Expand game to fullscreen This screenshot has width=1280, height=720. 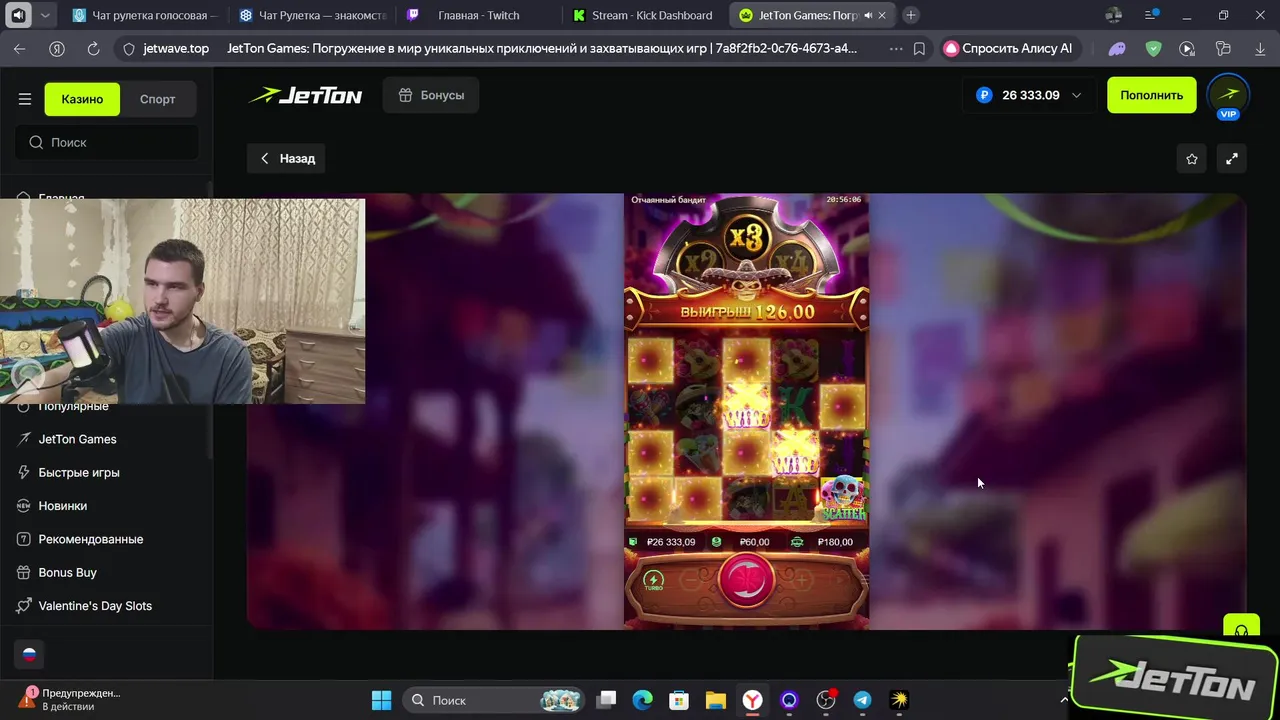[1232, 158]
